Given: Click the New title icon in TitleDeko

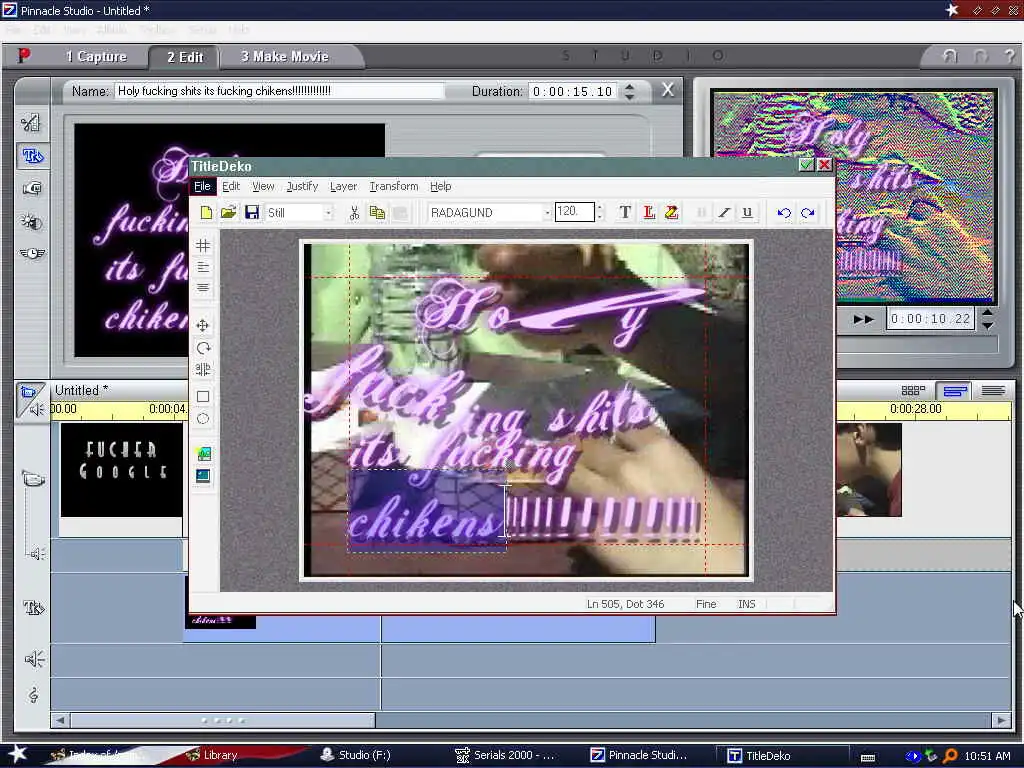Looking at the screenshot, I should [x=206, y=212].
